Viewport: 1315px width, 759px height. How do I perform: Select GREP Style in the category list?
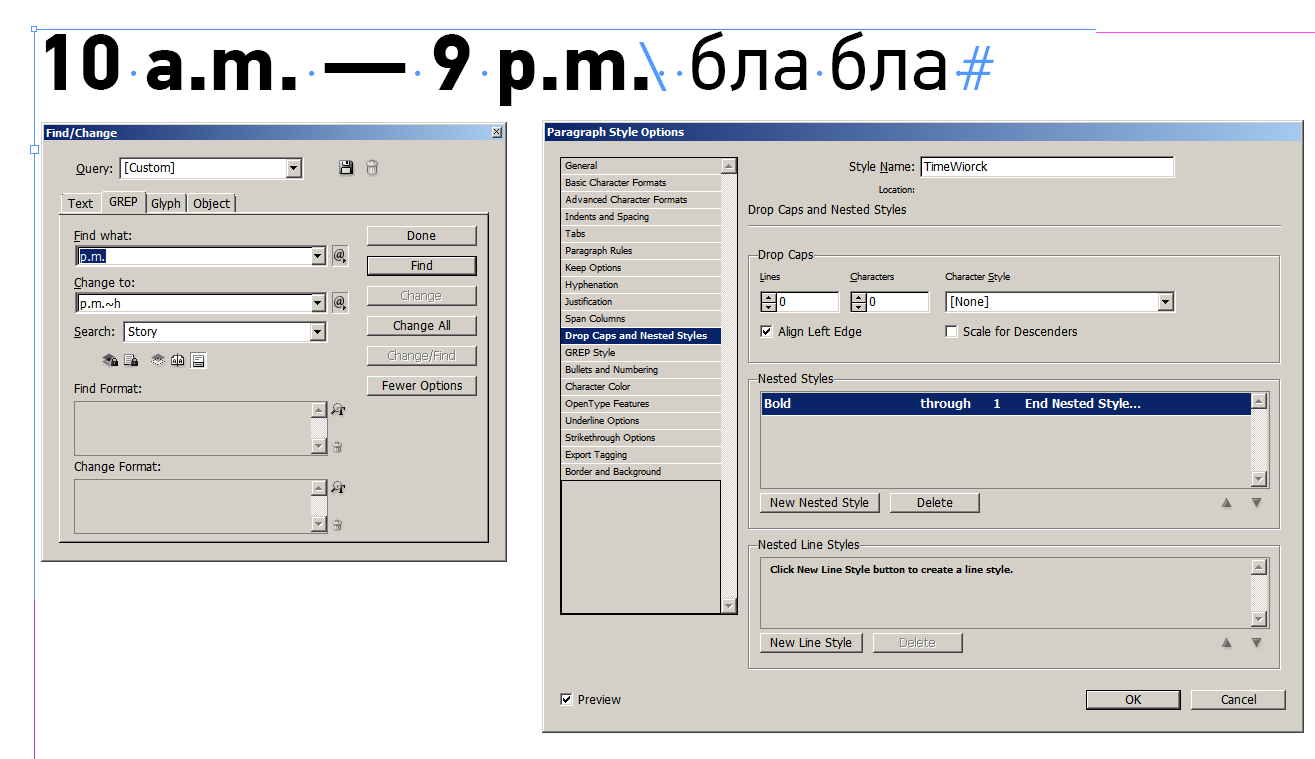coord(640,352)
